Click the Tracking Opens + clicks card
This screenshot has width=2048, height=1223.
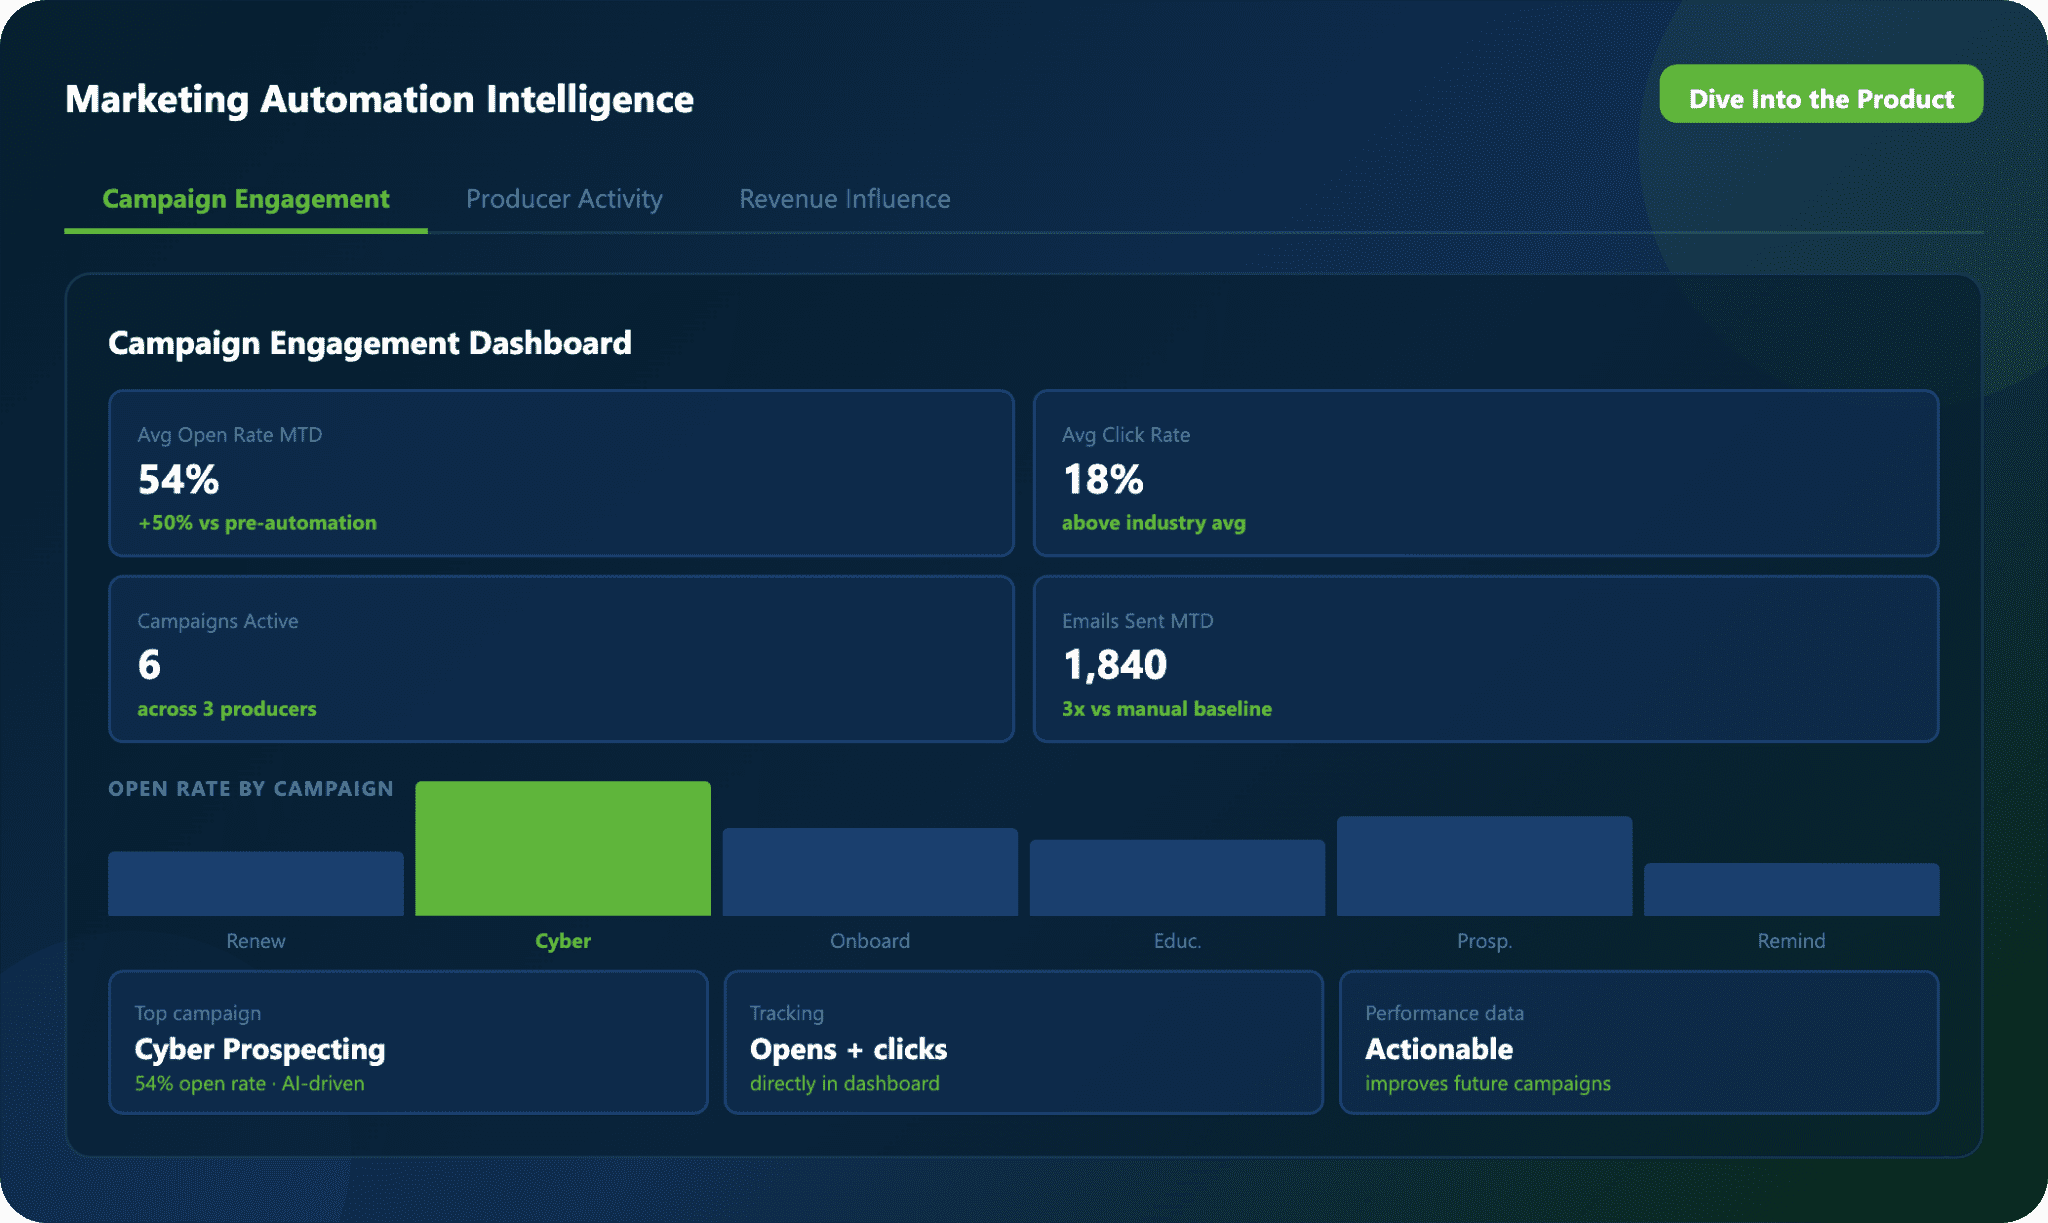(x=1023, y=1042)
